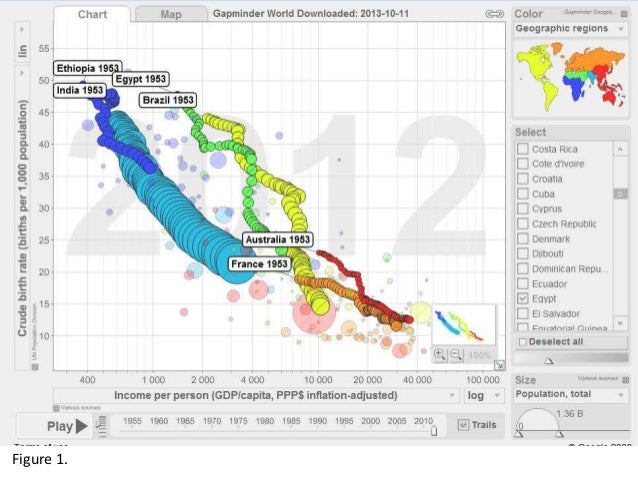The width and height of the screenshot is (638, 479).
Task: Check the Cyprus checkbox
Action: (x=522, y=208)
